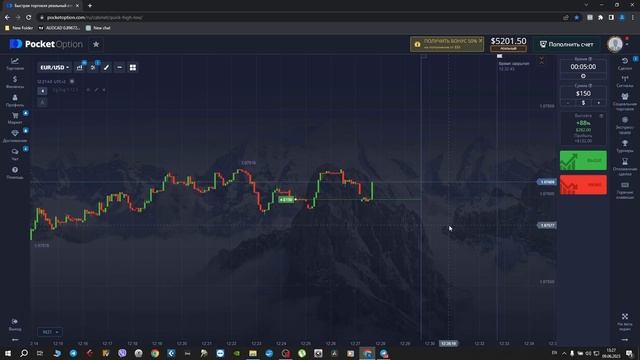
Task: Show hidden system tray icons
Action: pos(564,353)
